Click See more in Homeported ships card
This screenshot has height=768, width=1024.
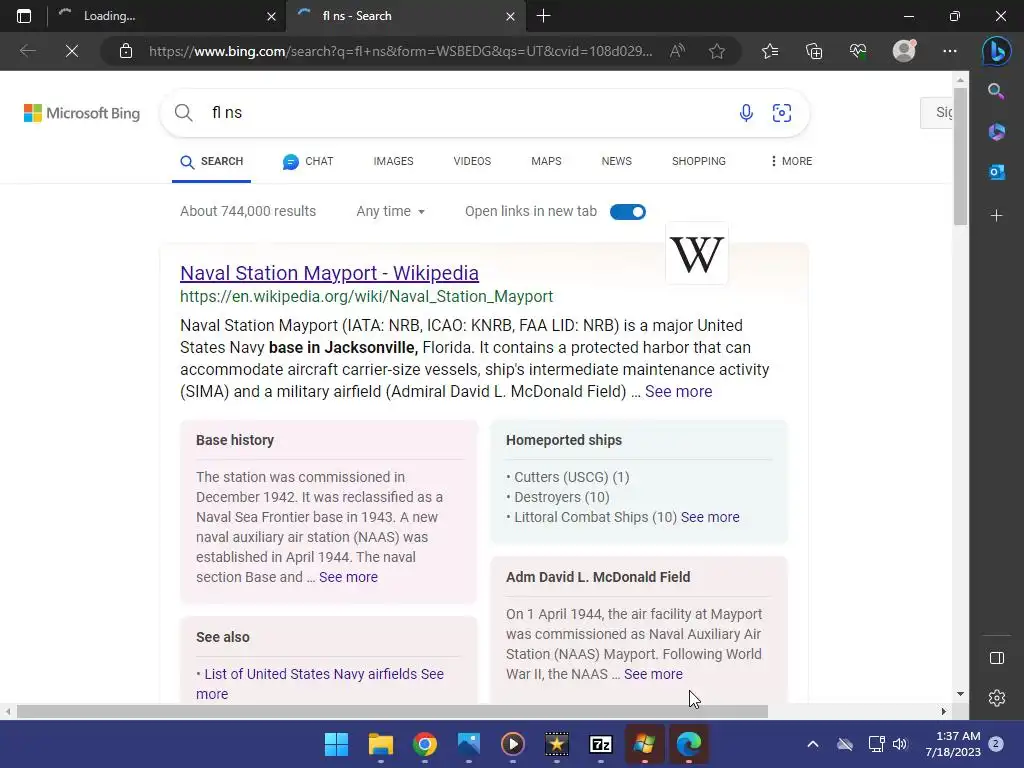(710, 517)
